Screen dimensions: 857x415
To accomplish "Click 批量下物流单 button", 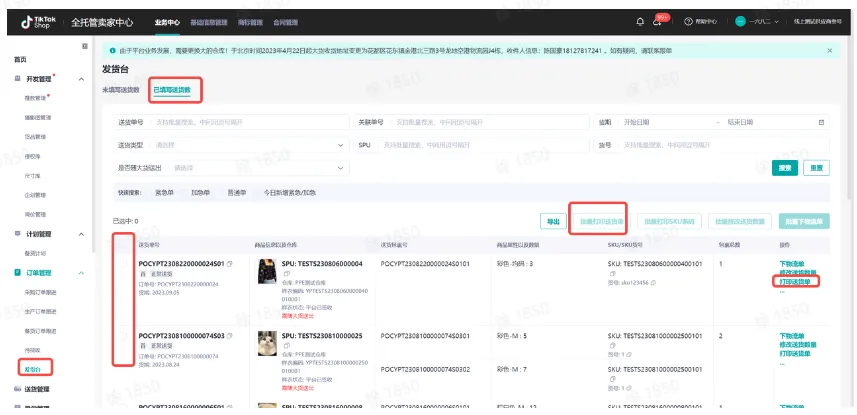I will [804, 221].
